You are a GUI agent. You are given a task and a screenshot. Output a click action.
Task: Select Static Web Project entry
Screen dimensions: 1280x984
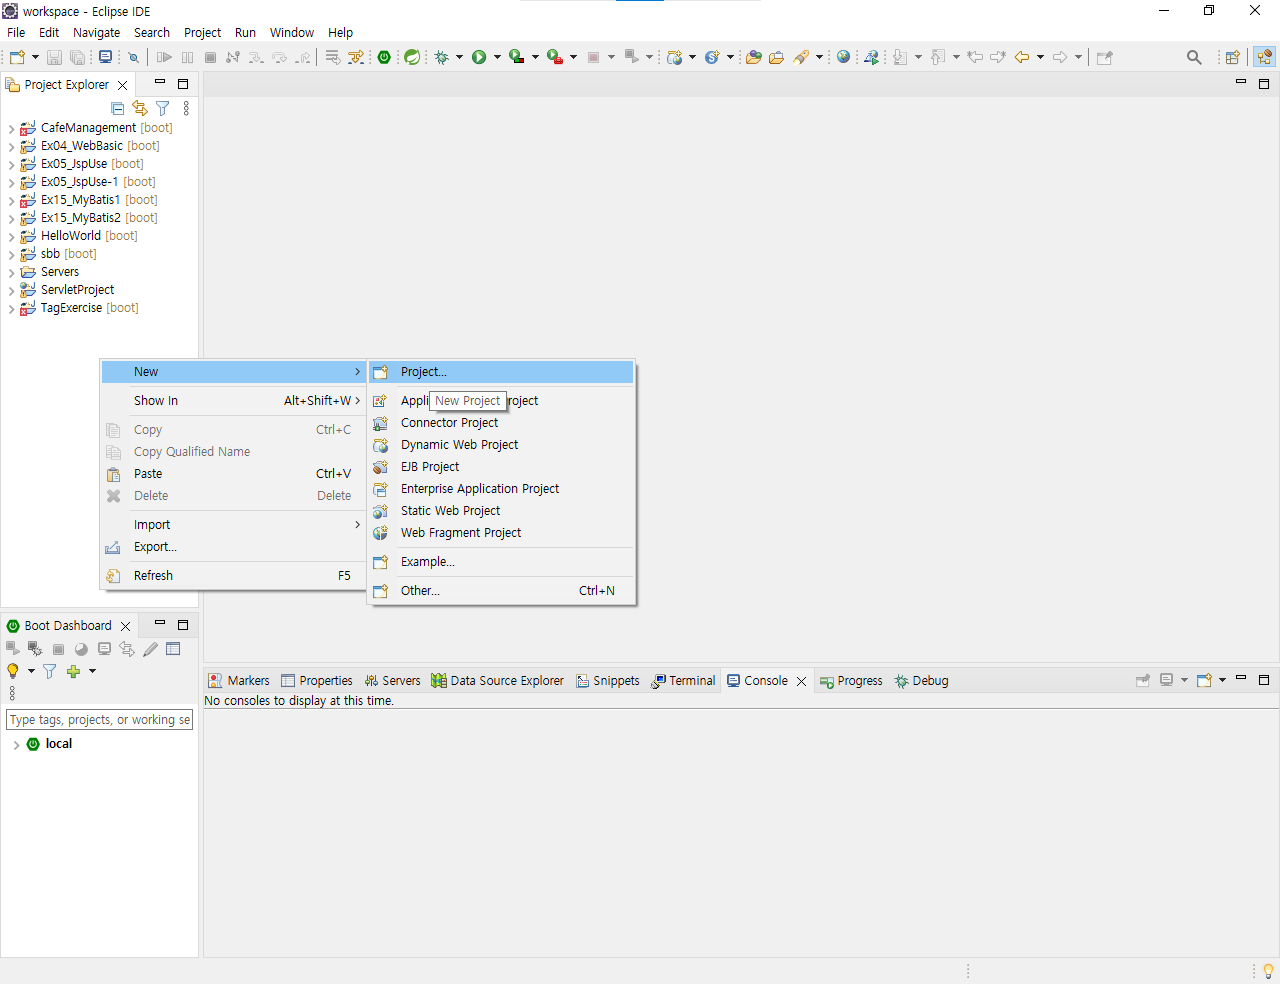(501, 511)
